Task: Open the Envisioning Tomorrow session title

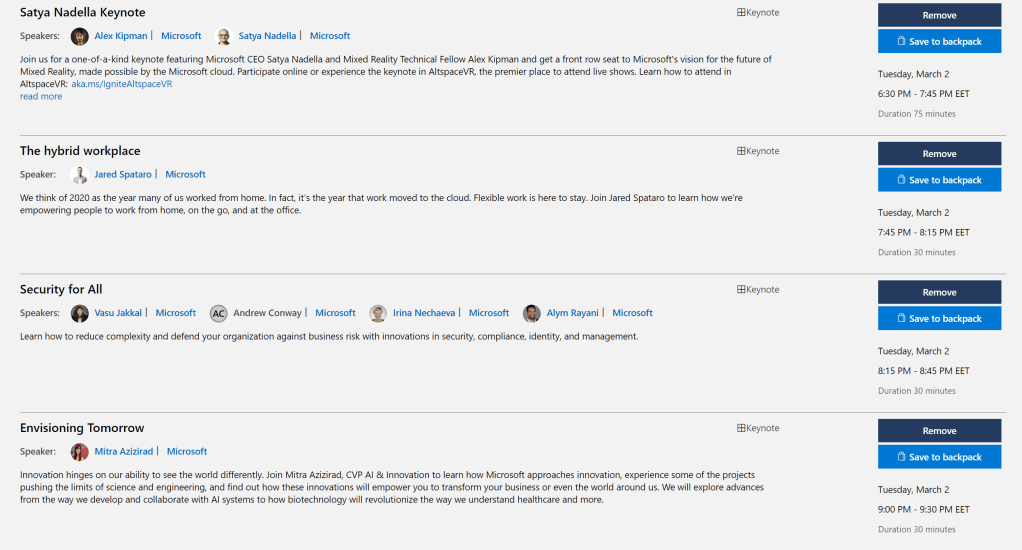Action: (x=82, y=428)
